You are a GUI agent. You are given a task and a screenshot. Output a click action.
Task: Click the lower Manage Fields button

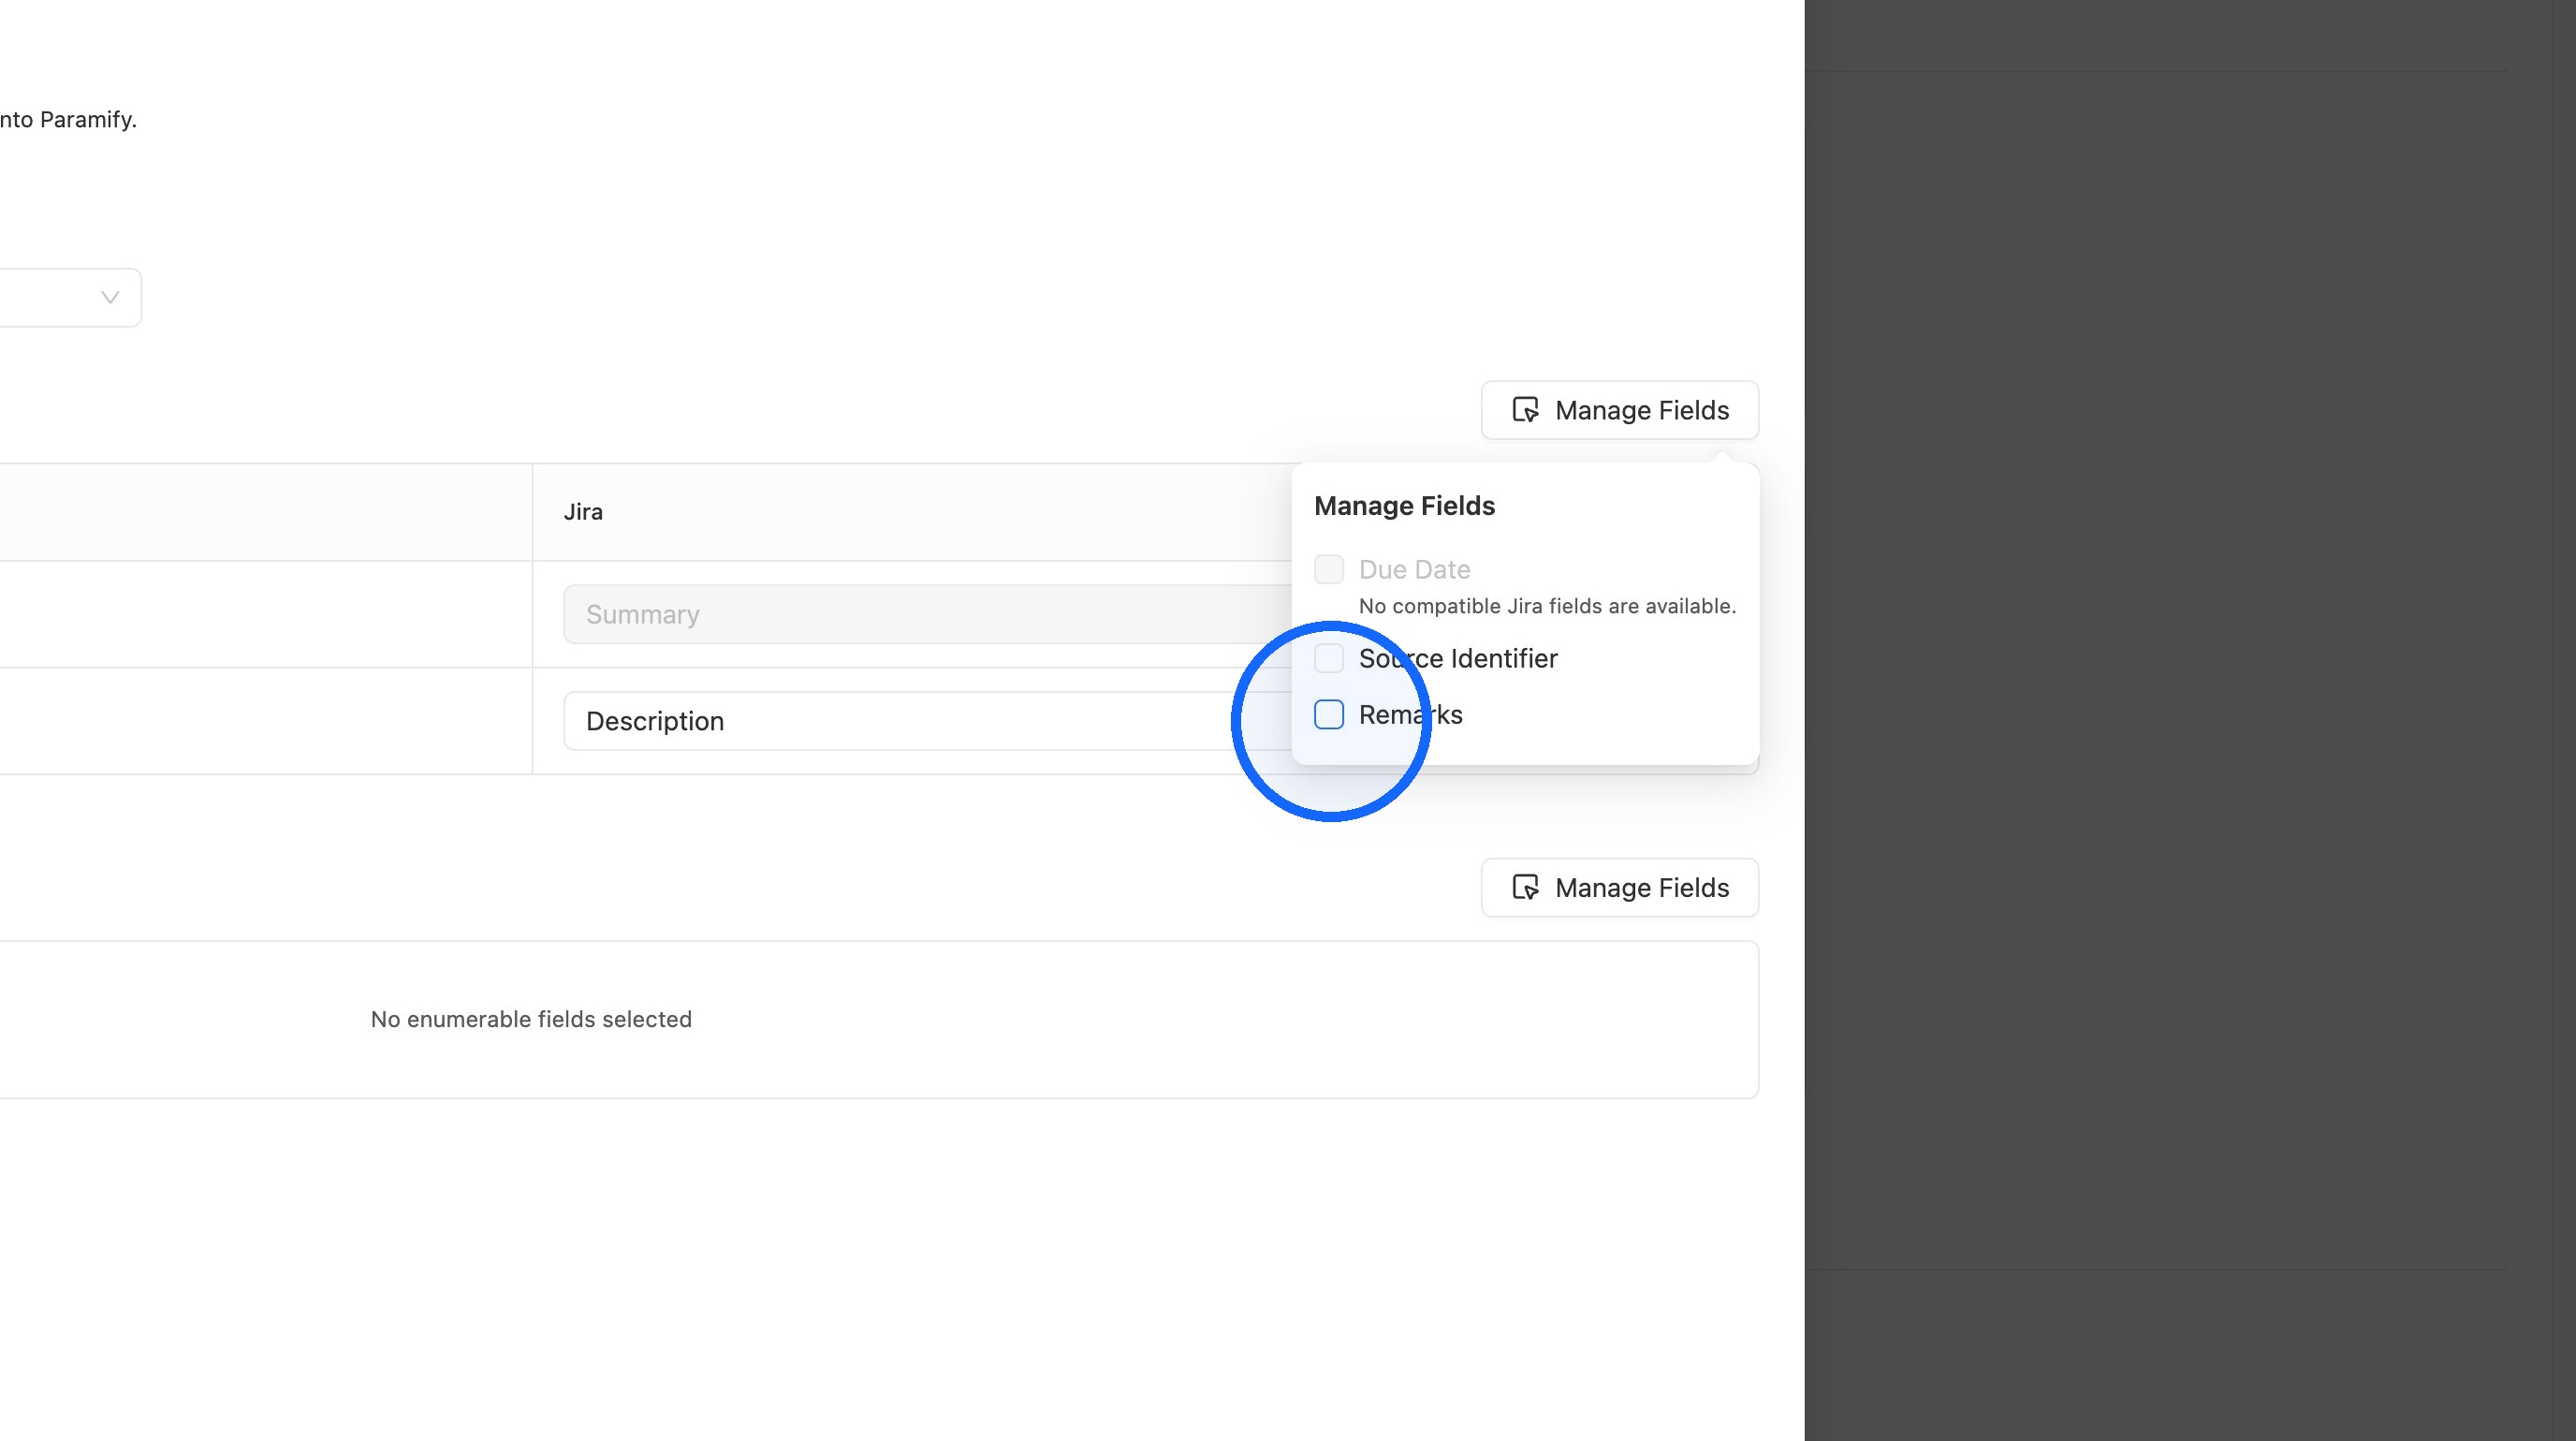point(1620,887)
